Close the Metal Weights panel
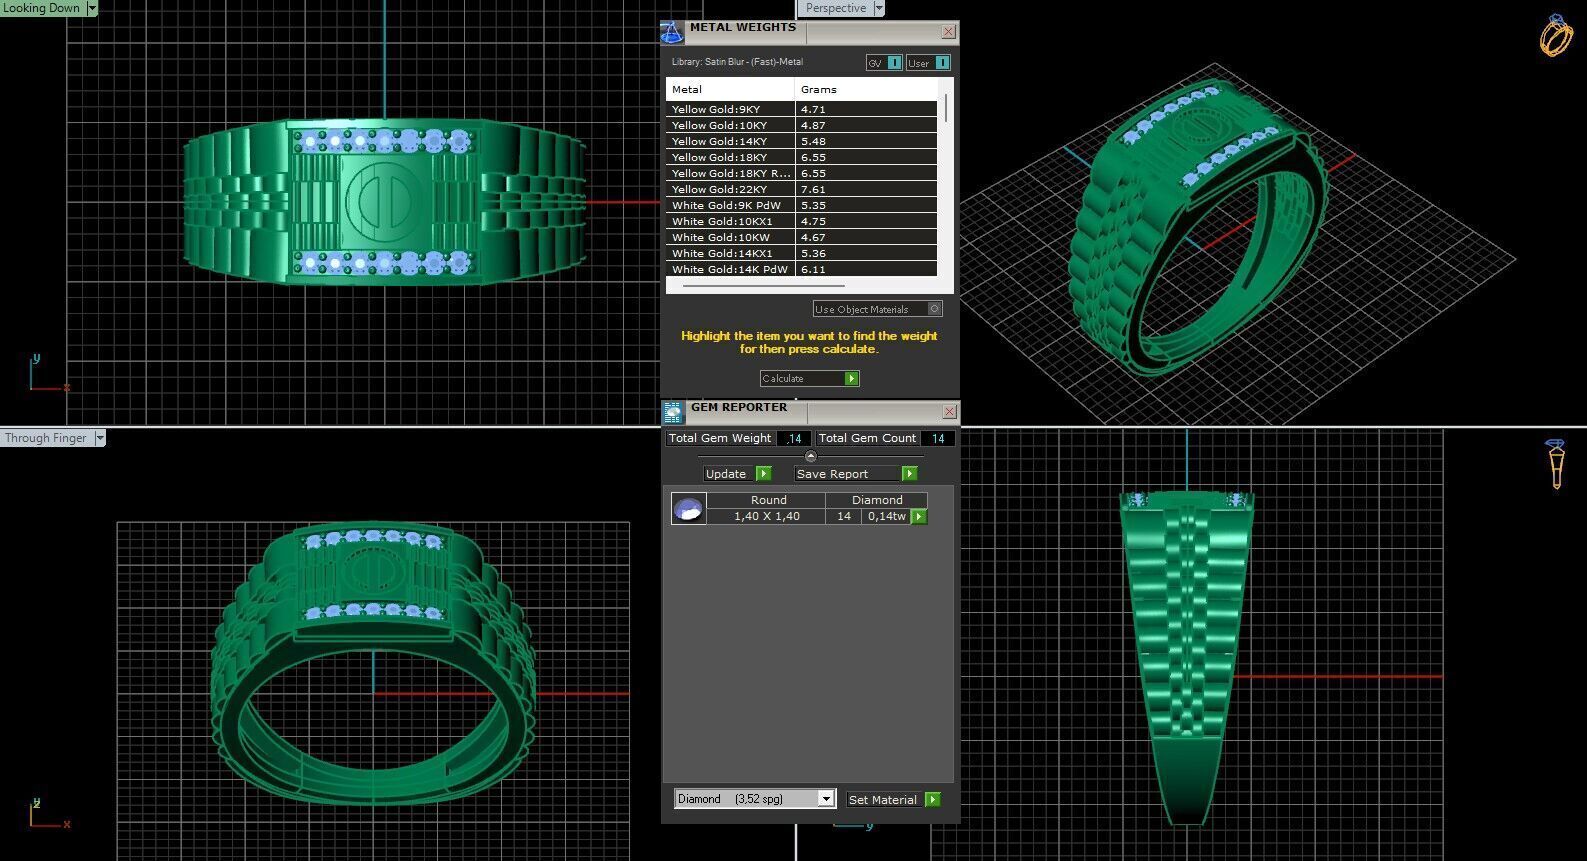The image size is (1587, 861). pyautogui.click(x=948, y=32)
